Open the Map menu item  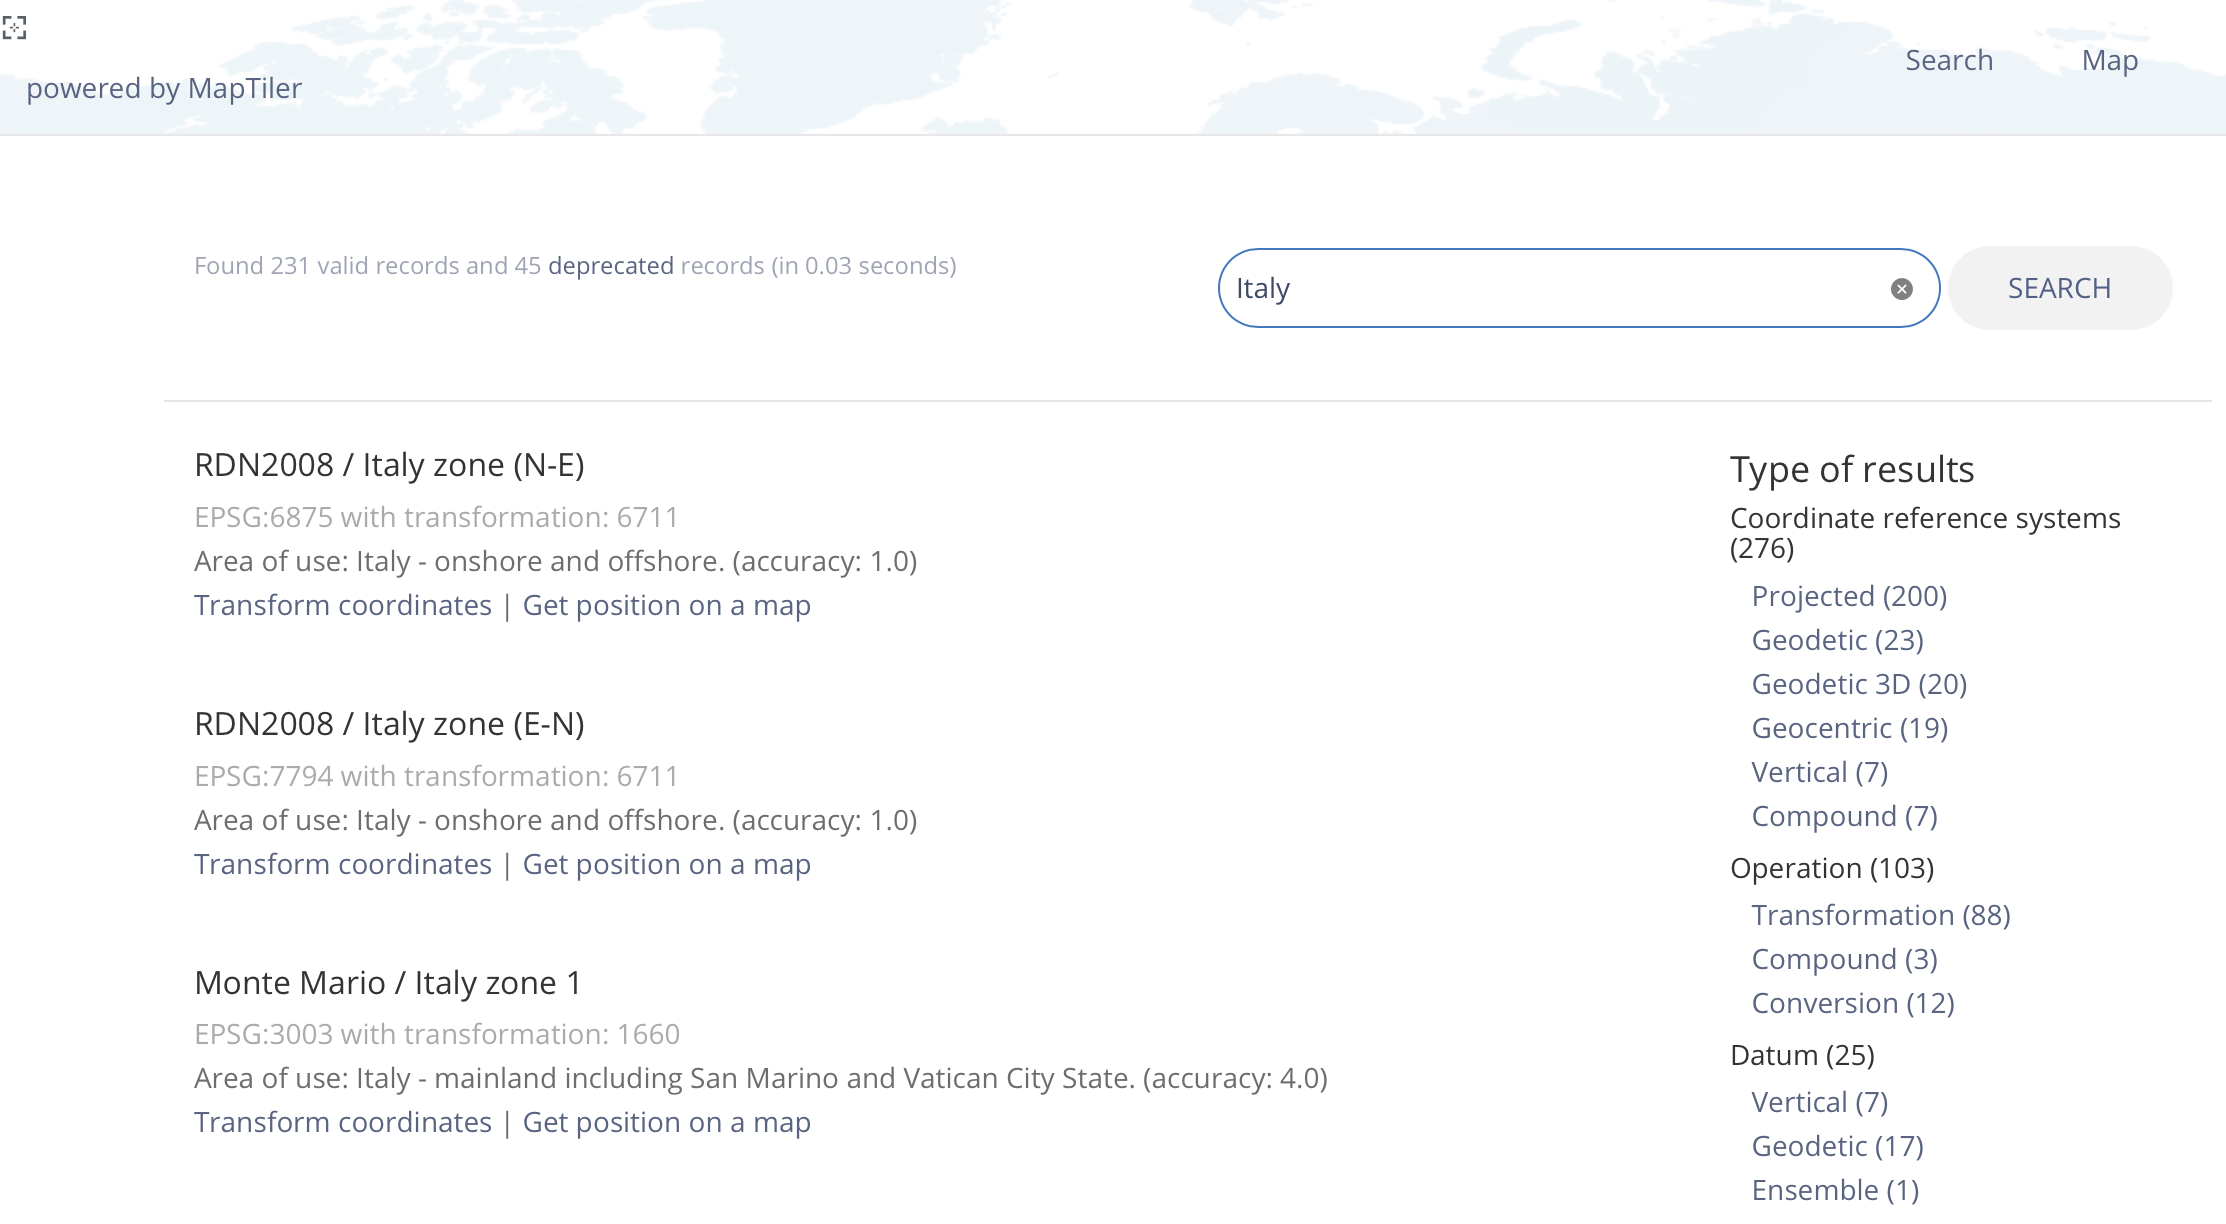tap(2109, 61)
